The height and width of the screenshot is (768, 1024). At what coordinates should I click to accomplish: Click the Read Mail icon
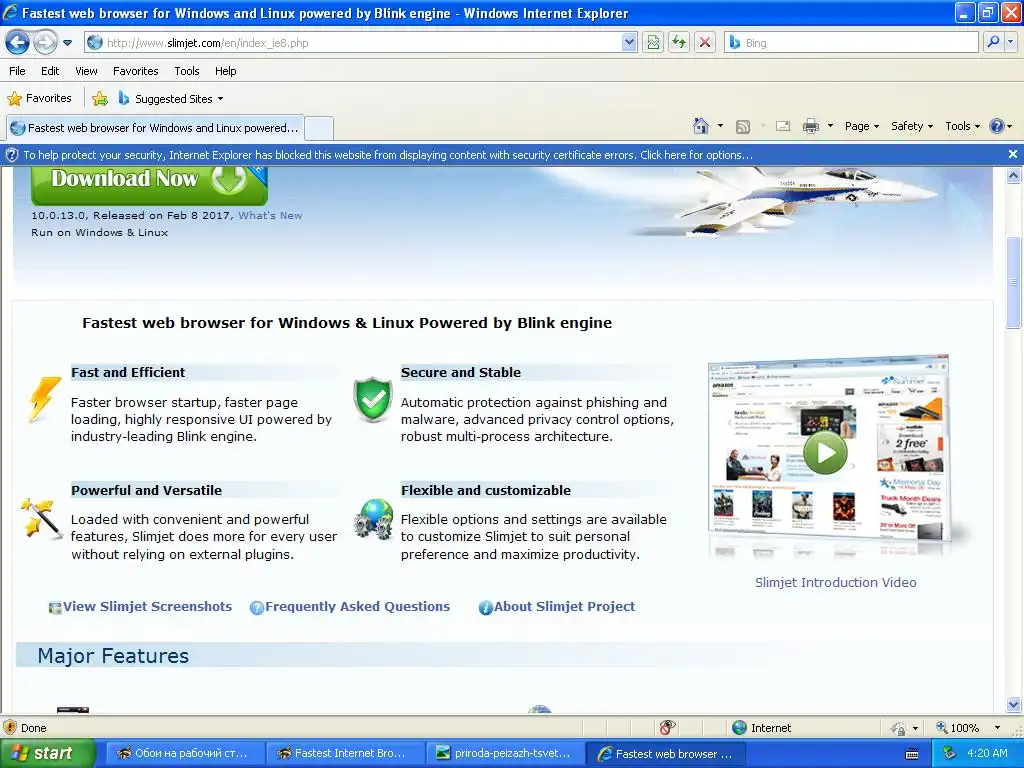point(783,126)
